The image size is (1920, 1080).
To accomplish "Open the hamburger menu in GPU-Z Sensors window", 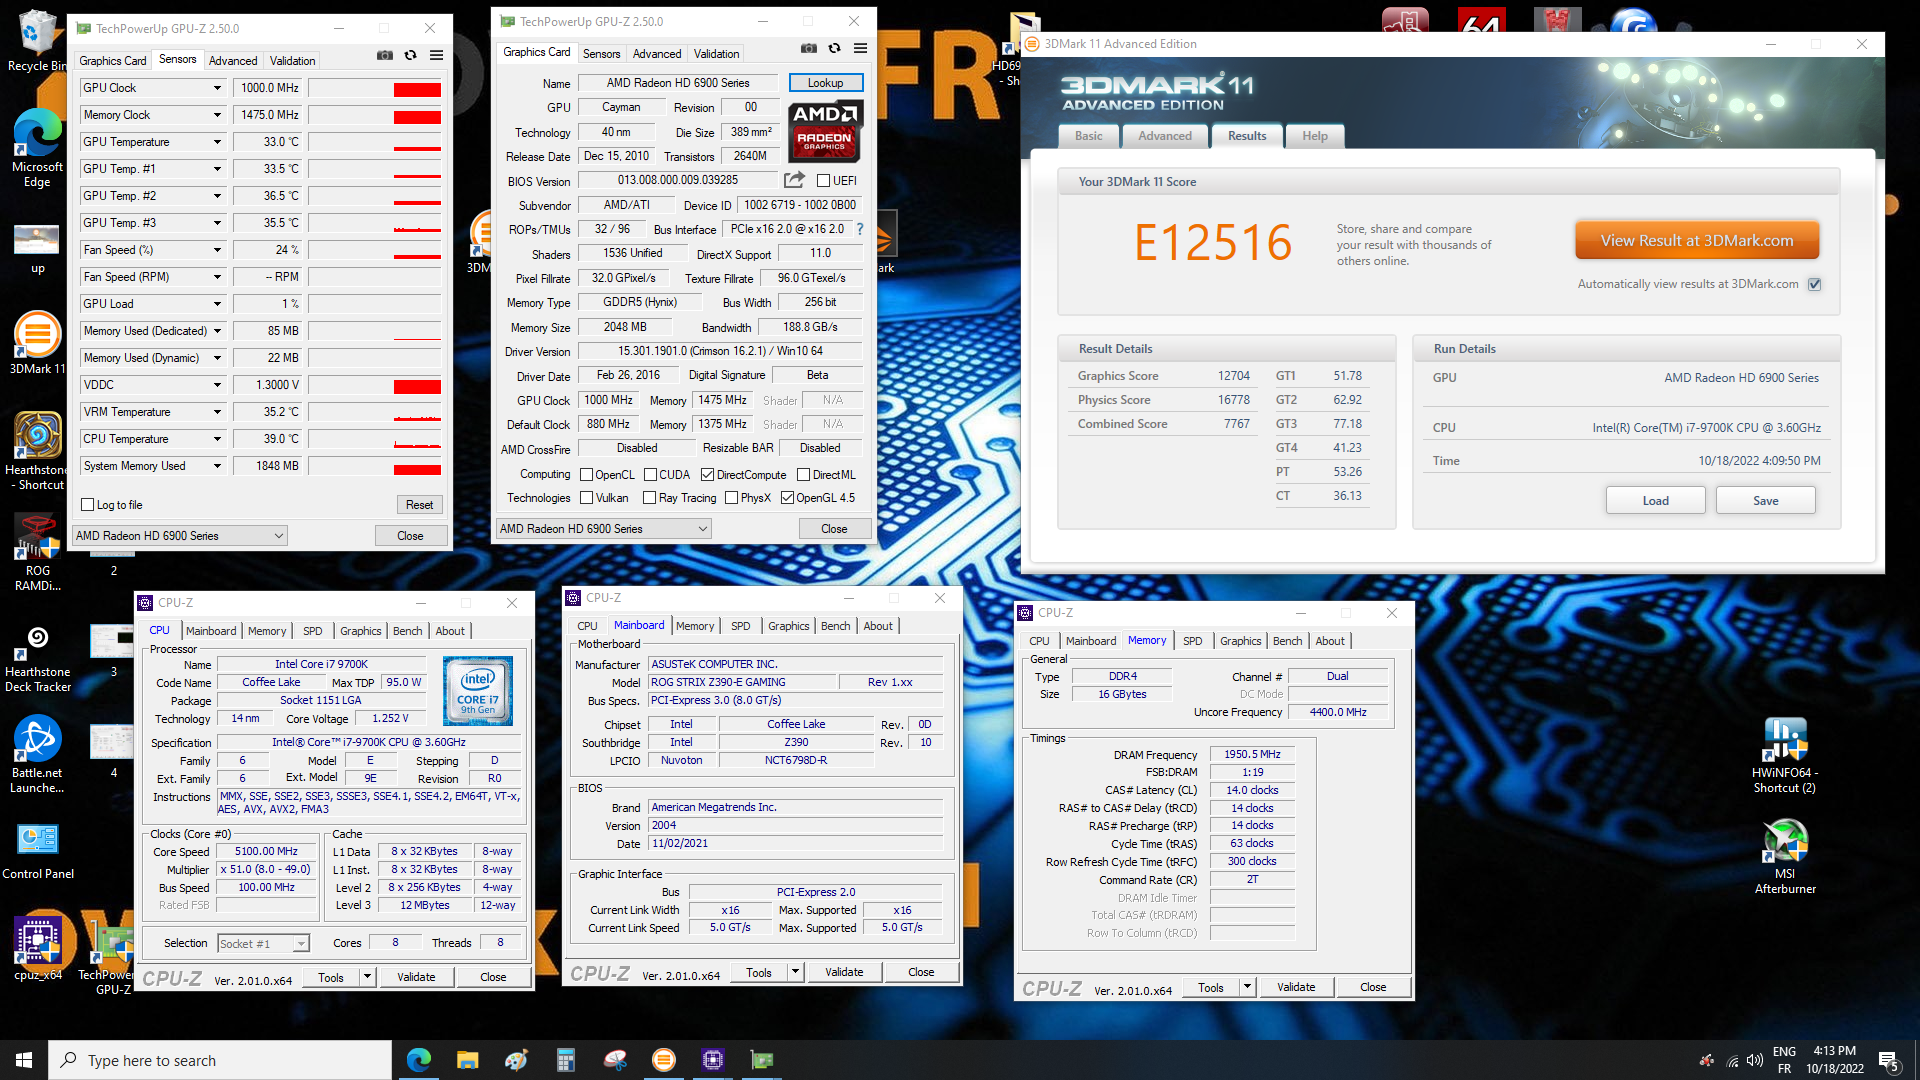I will [437, 55].
